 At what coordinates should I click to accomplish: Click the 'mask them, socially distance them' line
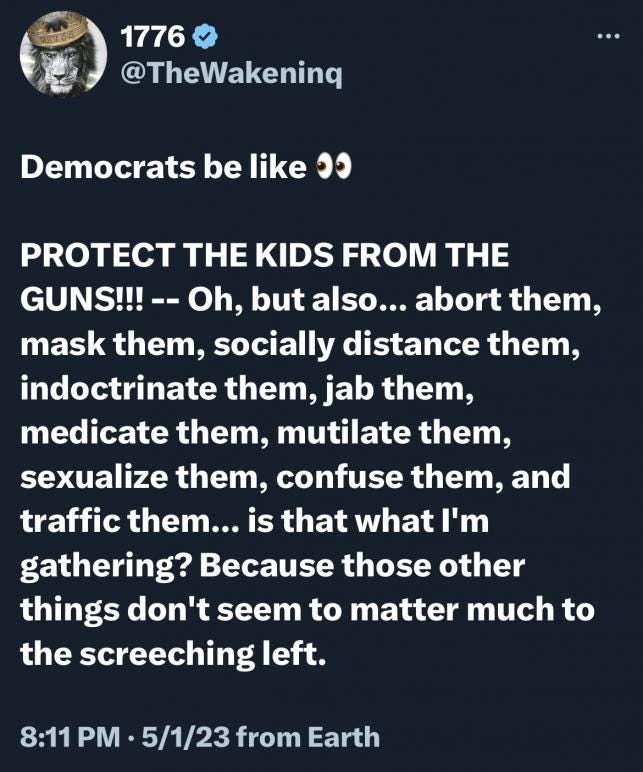tap(300, 343)
